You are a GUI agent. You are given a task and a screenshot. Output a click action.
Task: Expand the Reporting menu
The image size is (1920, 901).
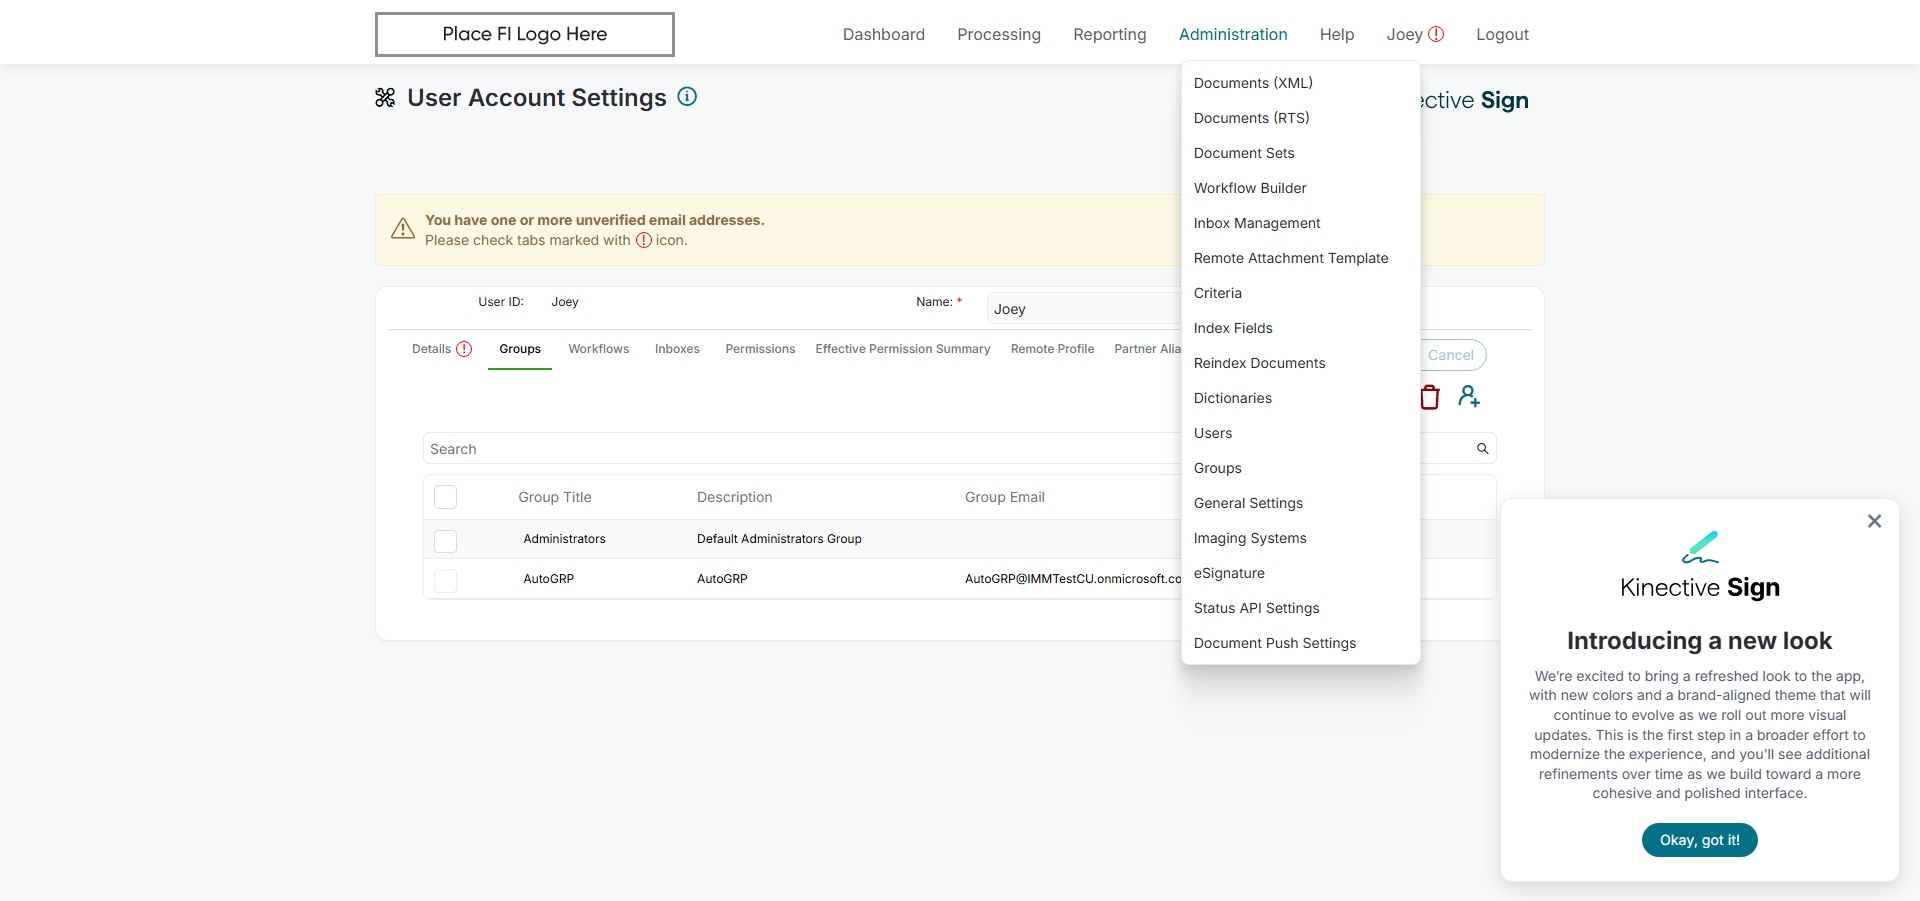tap(1109, 34)
